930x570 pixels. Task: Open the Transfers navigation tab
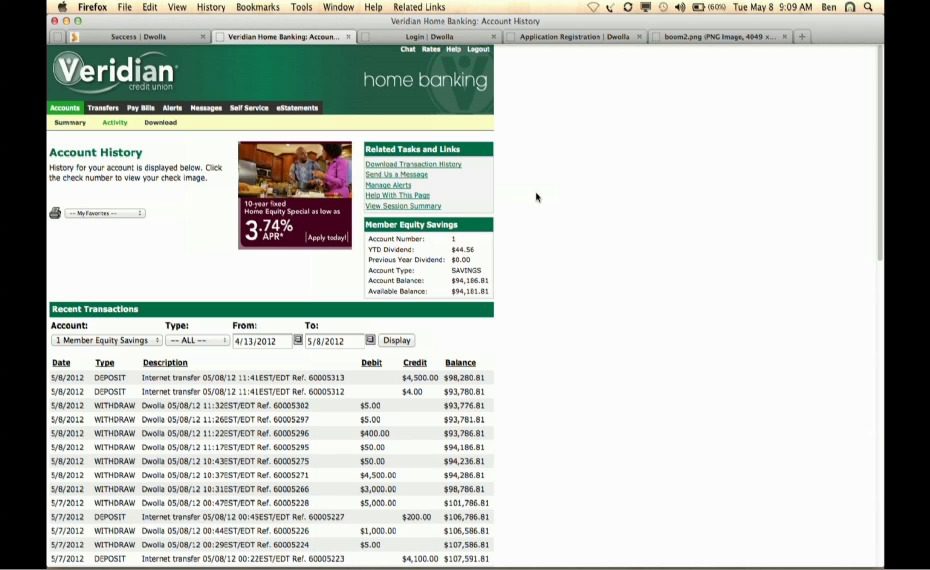click(103, 108)
